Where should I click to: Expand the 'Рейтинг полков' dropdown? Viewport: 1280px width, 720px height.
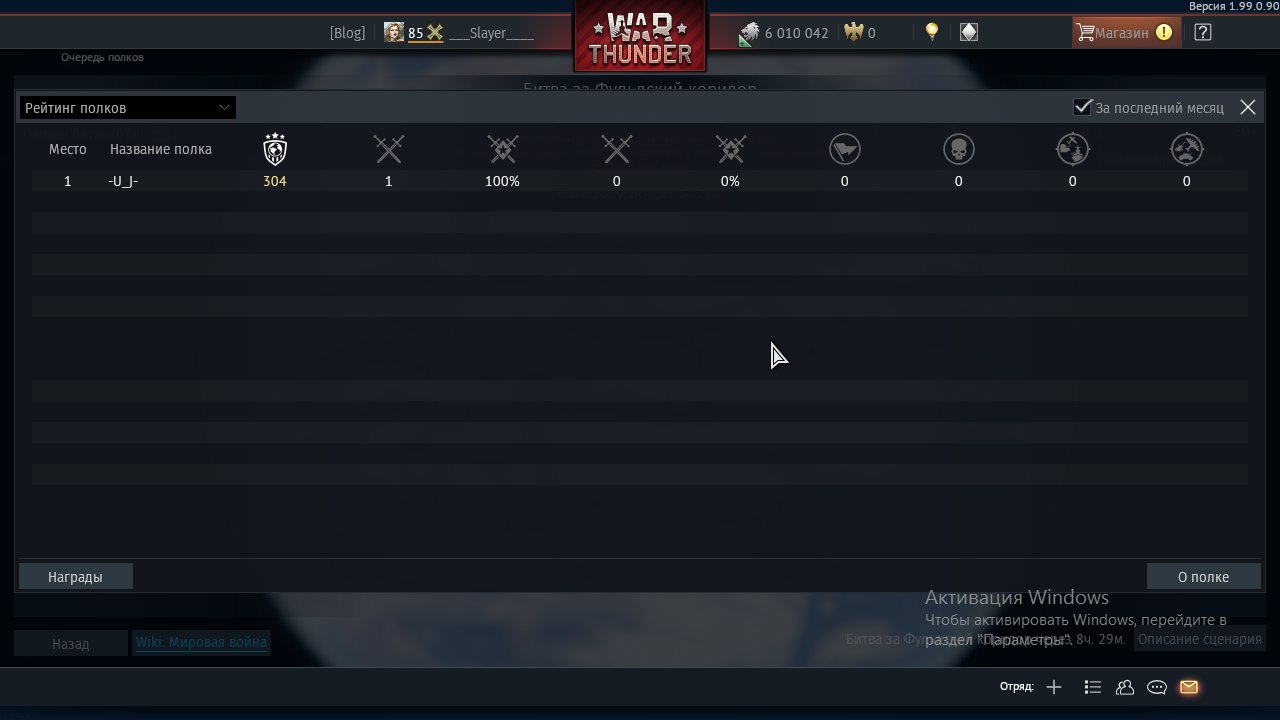127,107
